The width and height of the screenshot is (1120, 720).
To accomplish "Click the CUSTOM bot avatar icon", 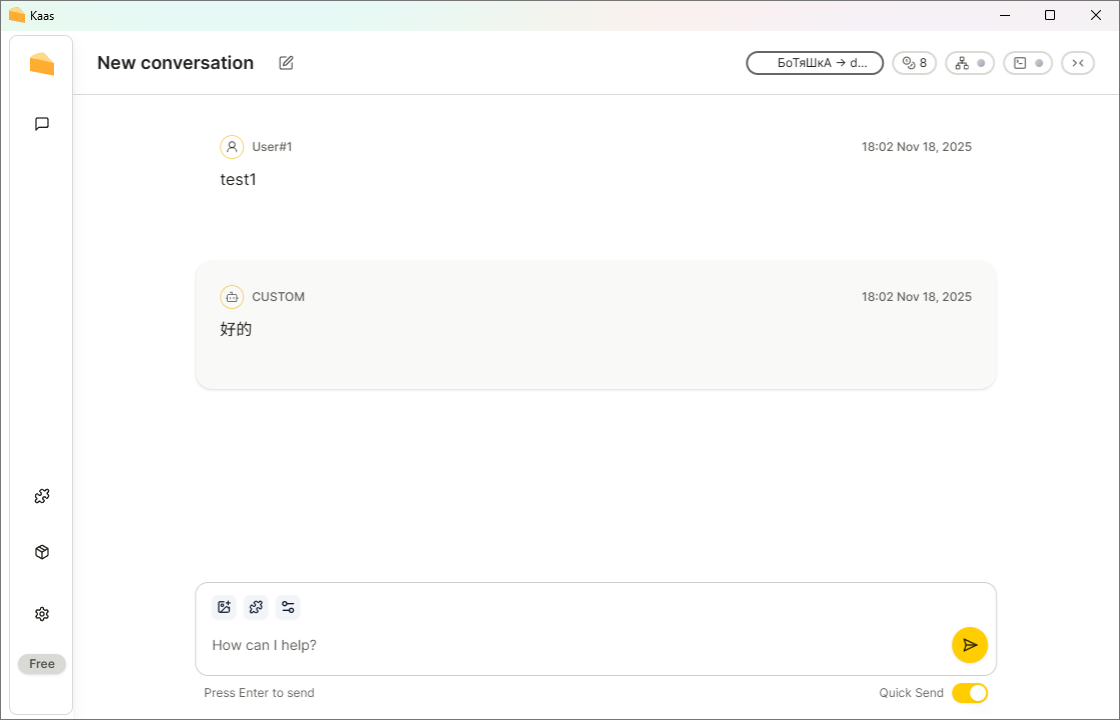I will coord(232,297).
